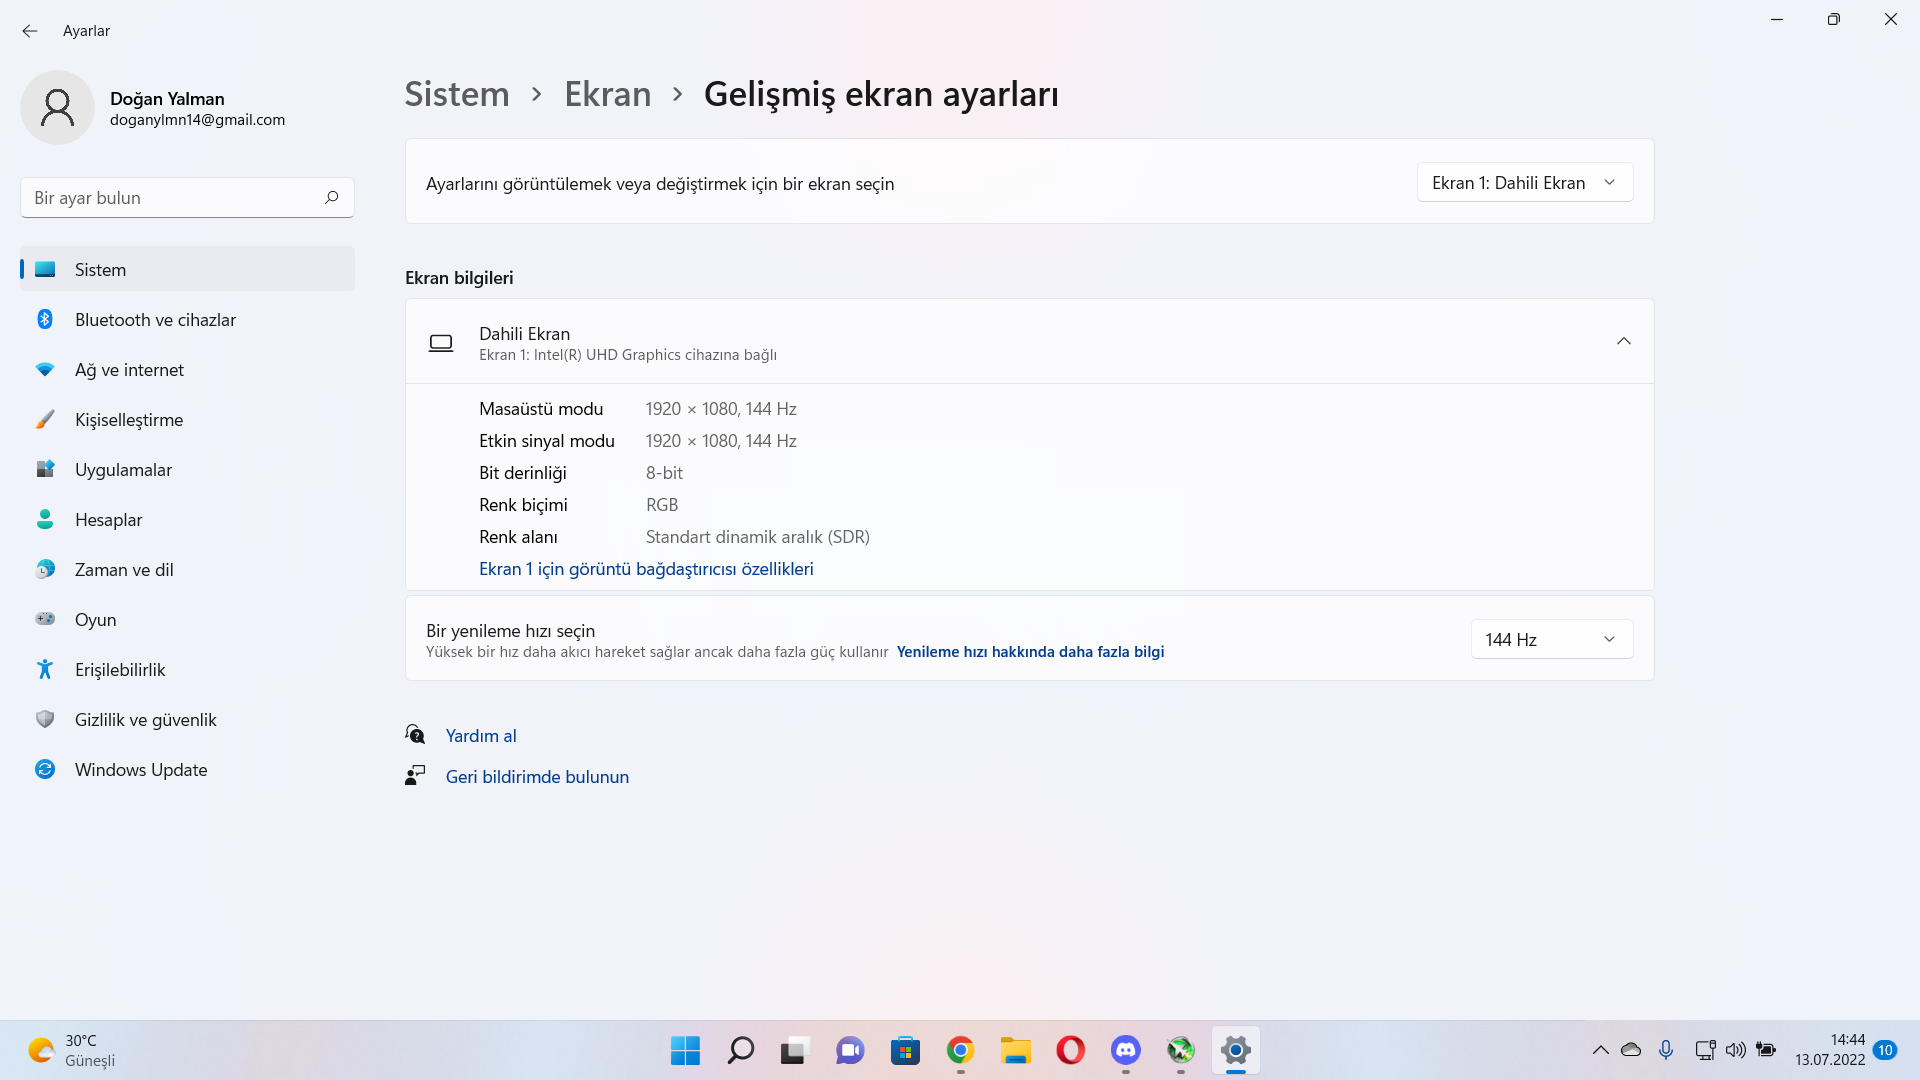Click search magnifier in Bir ayar bulun
Screen dimensions: 1920x1080
pos(332,198)
